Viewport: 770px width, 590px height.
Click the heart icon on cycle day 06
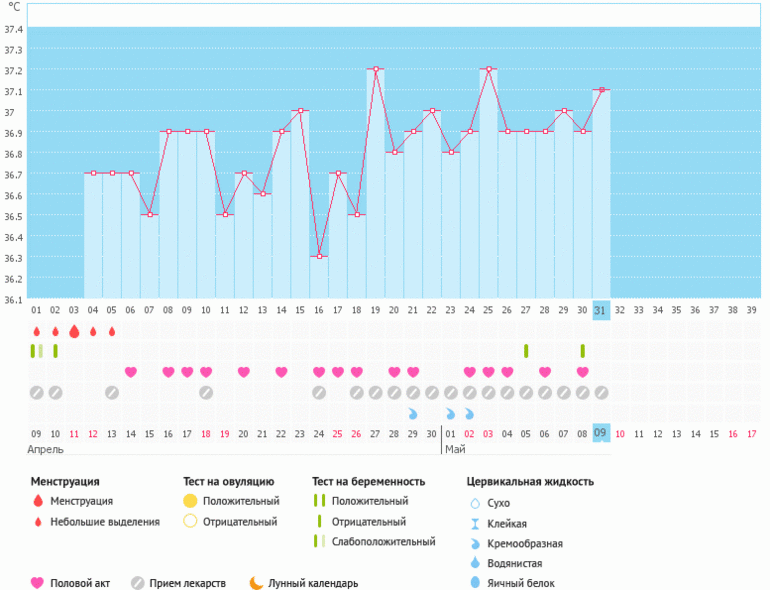click(131, 372)
